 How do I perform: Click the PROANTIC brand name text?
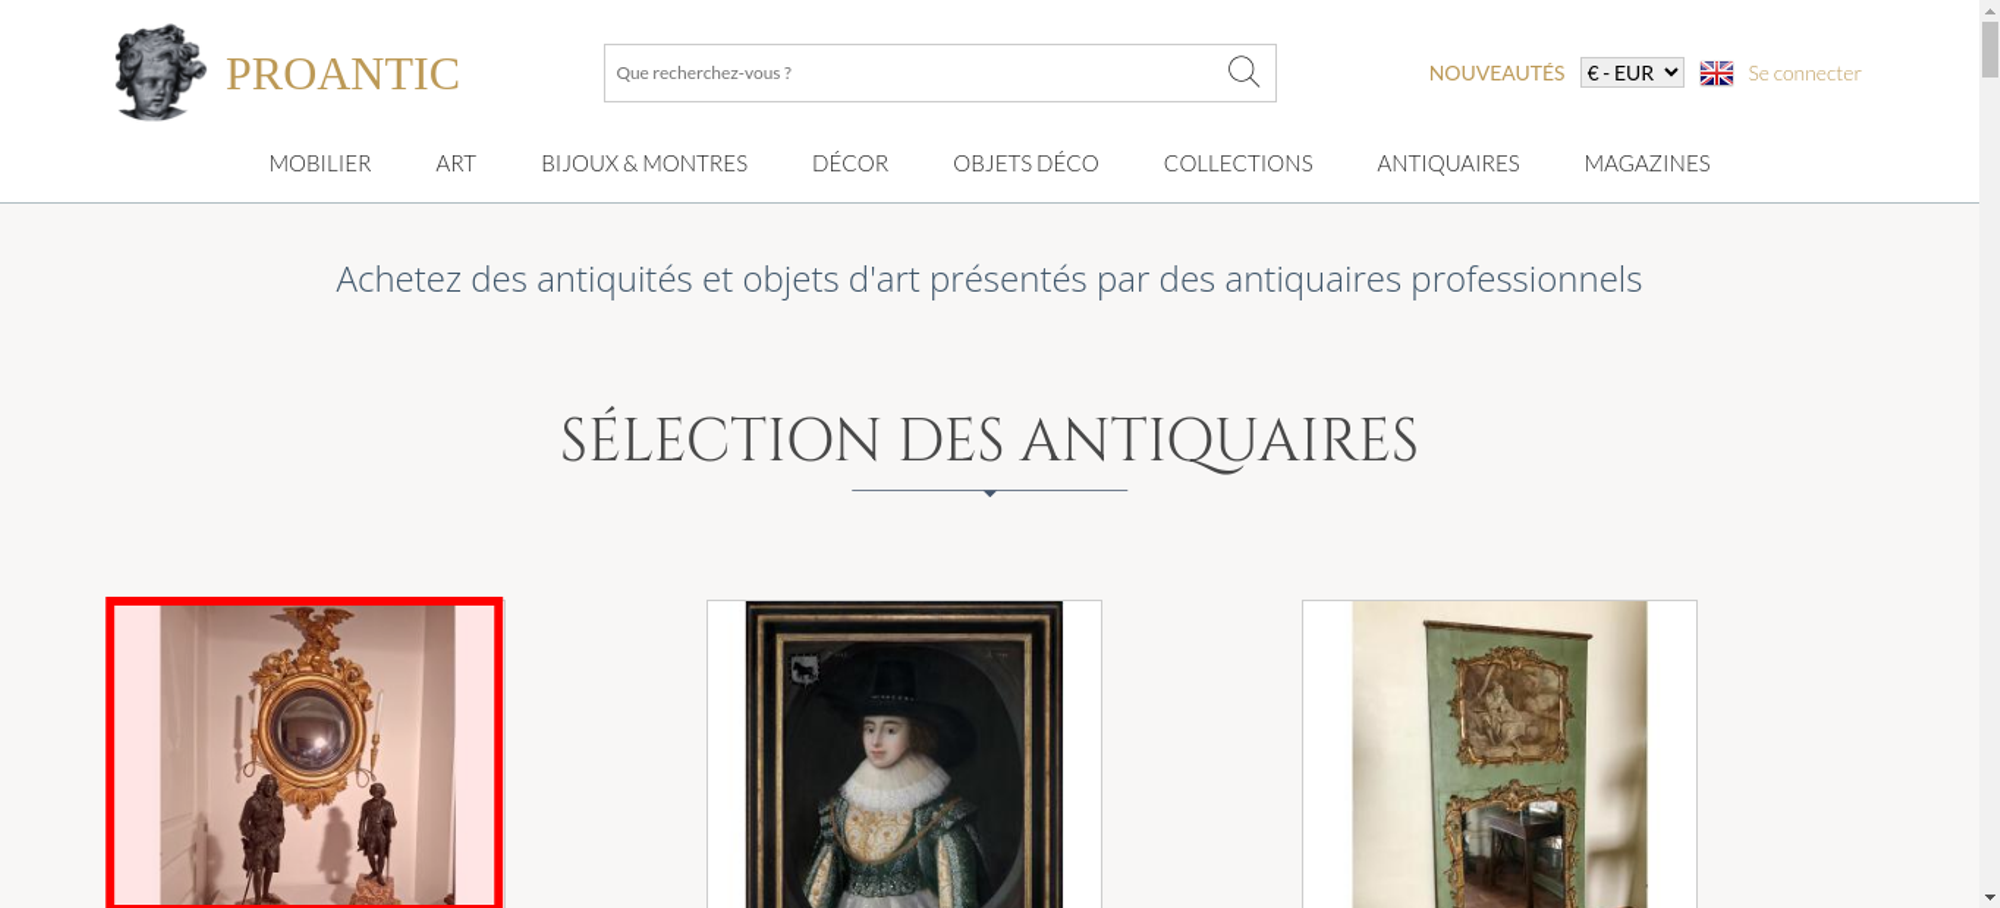(x=342, y=74)
